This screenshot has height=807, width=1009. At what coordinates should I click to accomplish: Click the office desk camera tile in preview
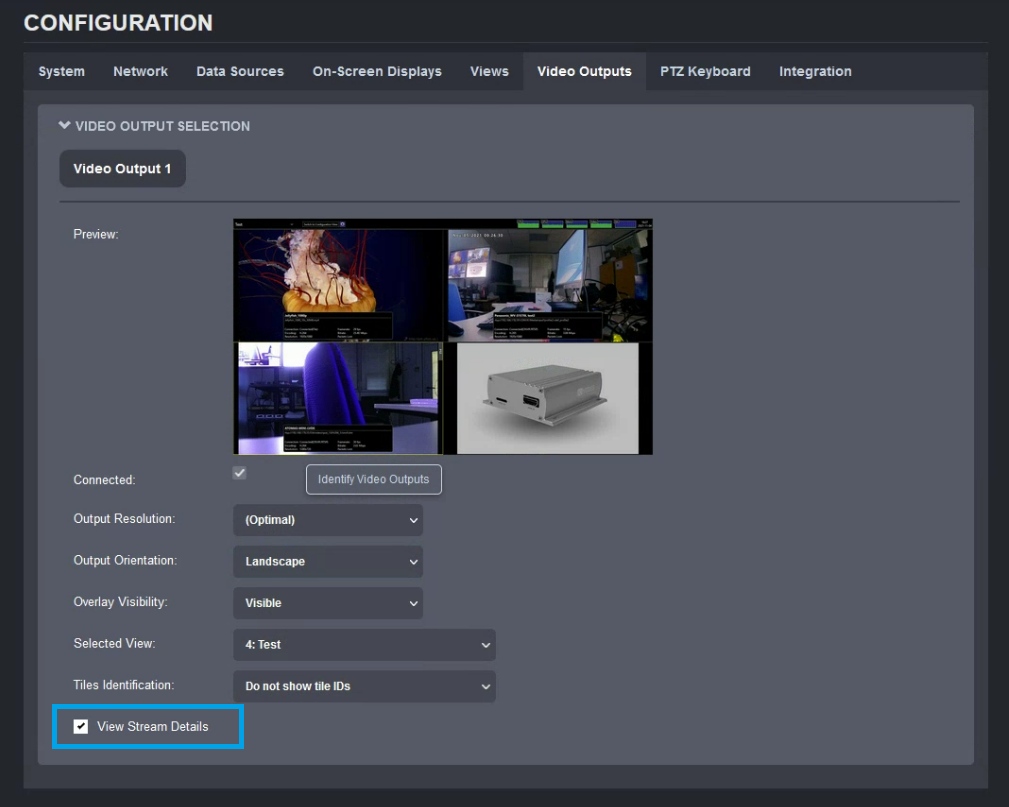click(549, 285)
